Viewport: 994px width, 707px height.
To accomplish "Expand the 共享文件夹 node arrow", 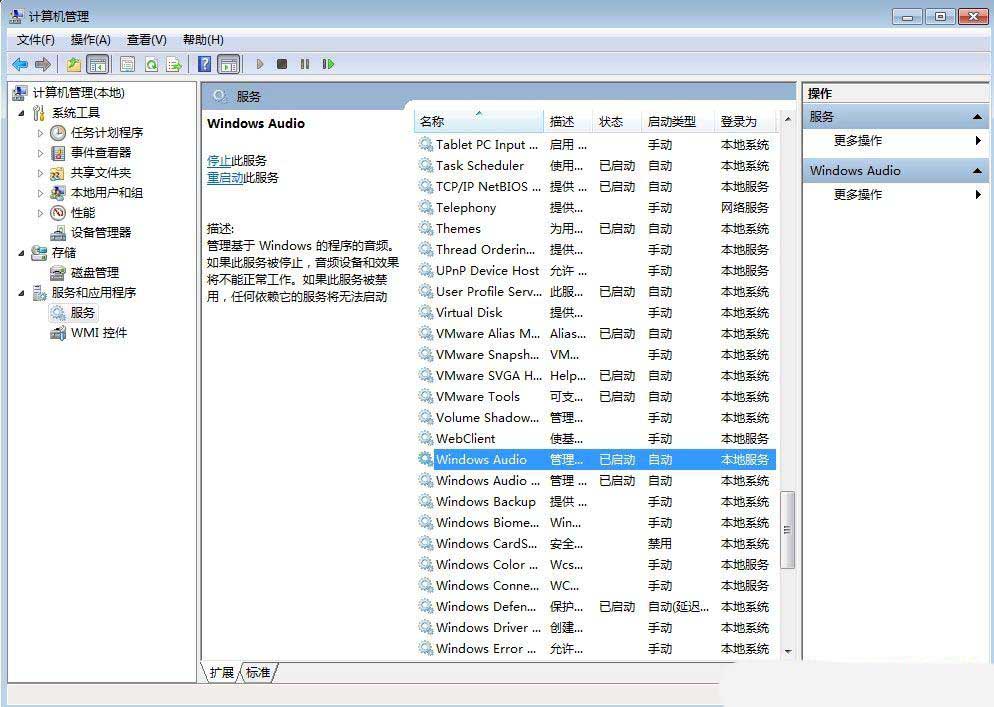I will (40, 173).
